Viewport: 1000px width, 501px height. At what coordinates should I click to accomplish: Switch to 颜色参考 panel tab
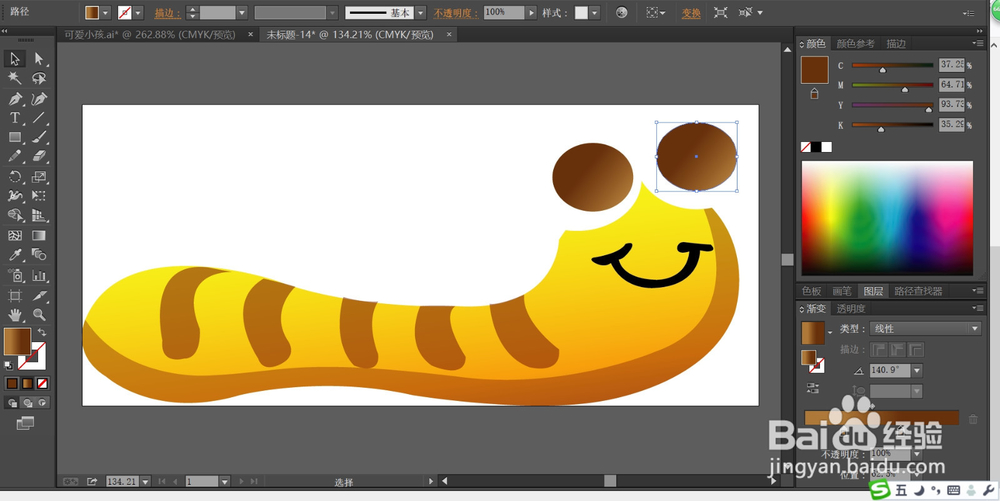click(855, 43)
